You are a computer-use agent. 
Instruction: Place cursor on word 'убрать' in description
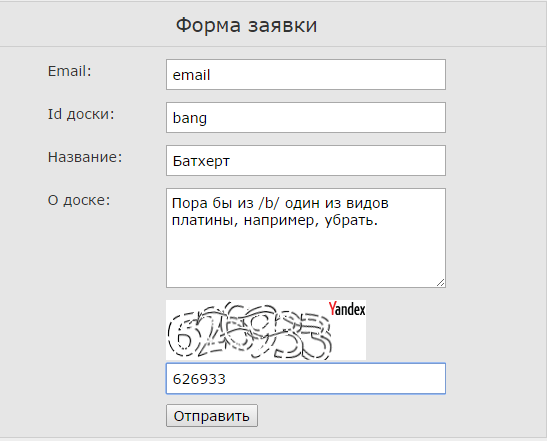click(349, 220)
